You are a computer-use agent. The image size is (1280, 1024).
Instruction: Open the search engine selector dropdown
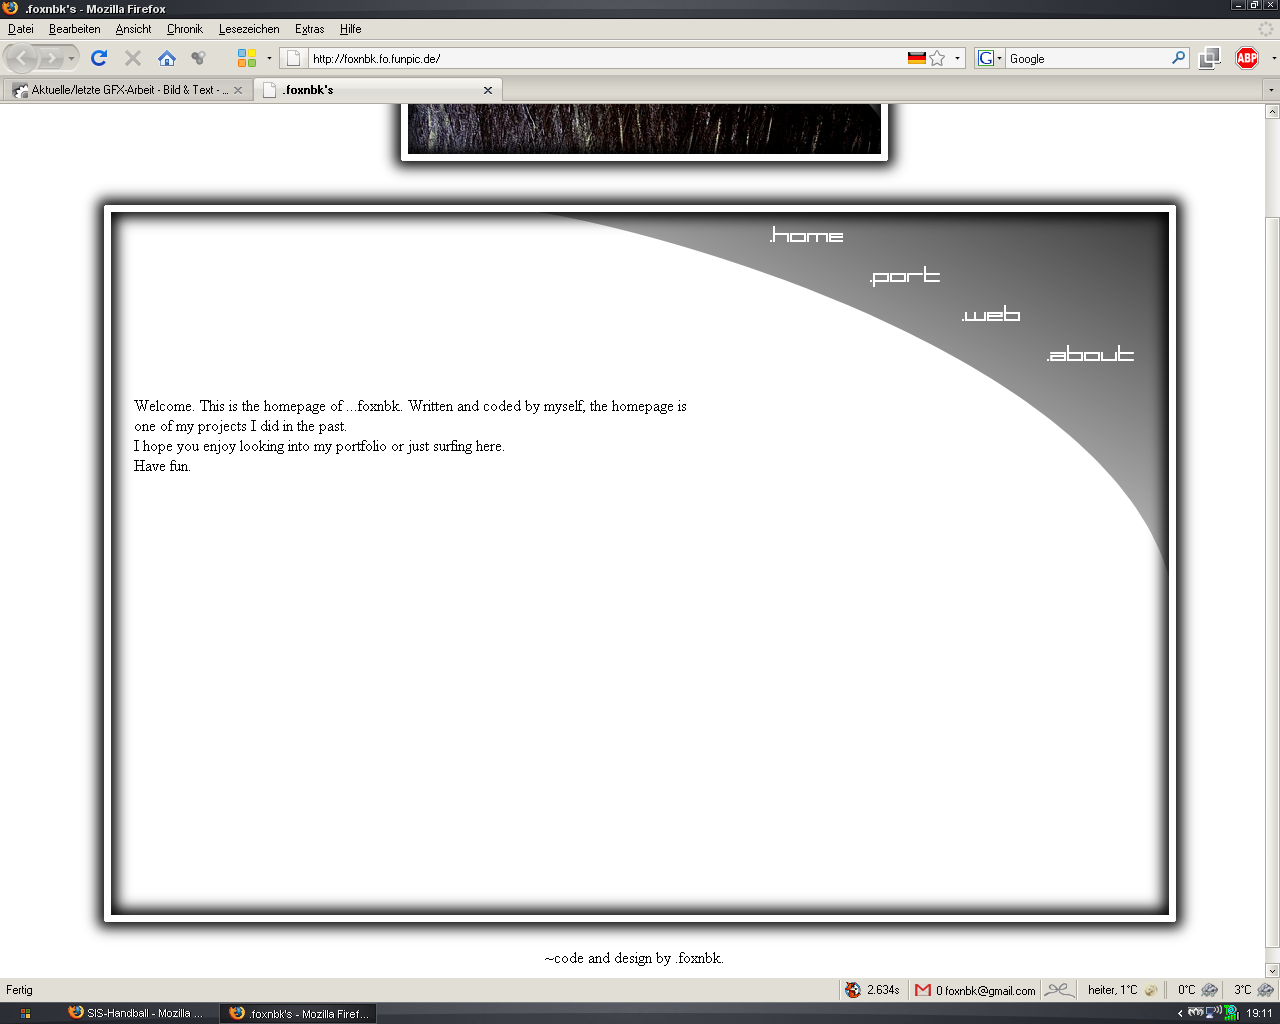click(x=989, y=58)
